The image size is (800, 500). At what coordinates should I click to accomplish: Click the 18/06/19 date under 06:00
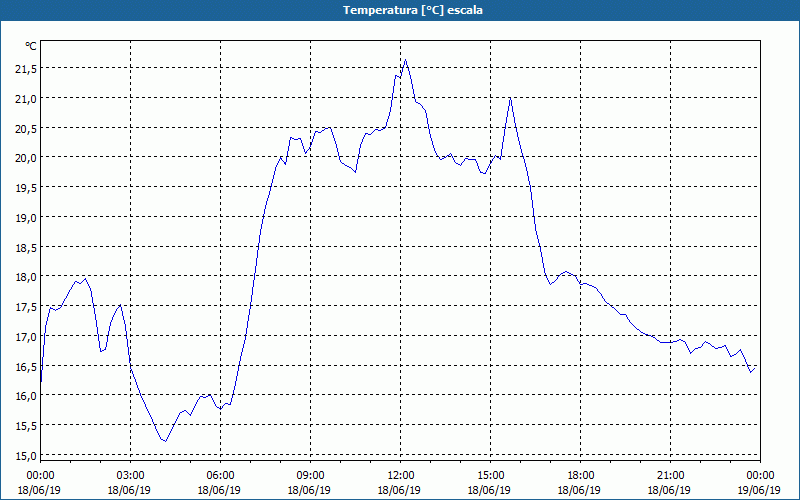point(220,490)
